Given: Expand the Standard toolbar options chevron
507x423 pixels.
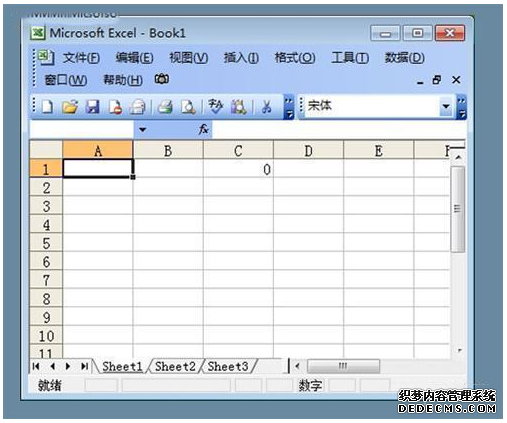Looking at the screenshot, I should 289,107.
